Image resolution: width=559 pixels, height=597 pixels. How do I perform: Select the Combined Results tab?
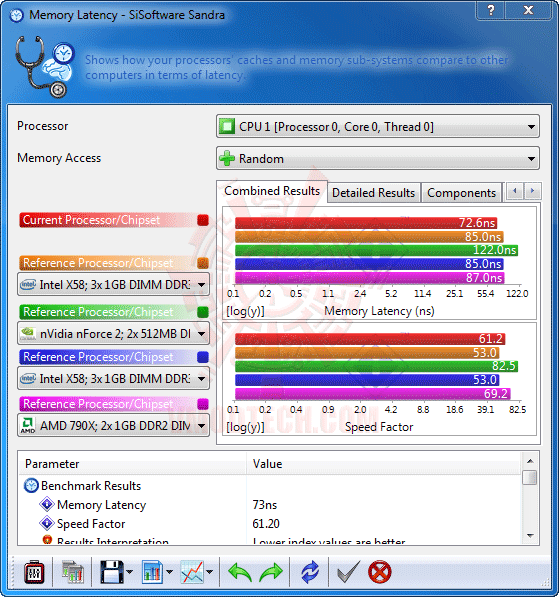272,191
